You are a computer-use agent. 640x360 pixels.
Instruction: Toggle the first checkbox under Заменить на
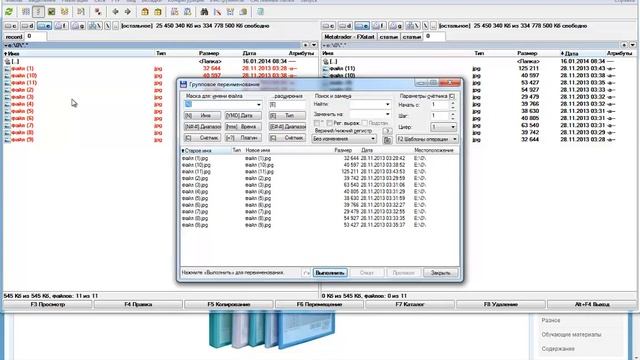click(316, 123)
